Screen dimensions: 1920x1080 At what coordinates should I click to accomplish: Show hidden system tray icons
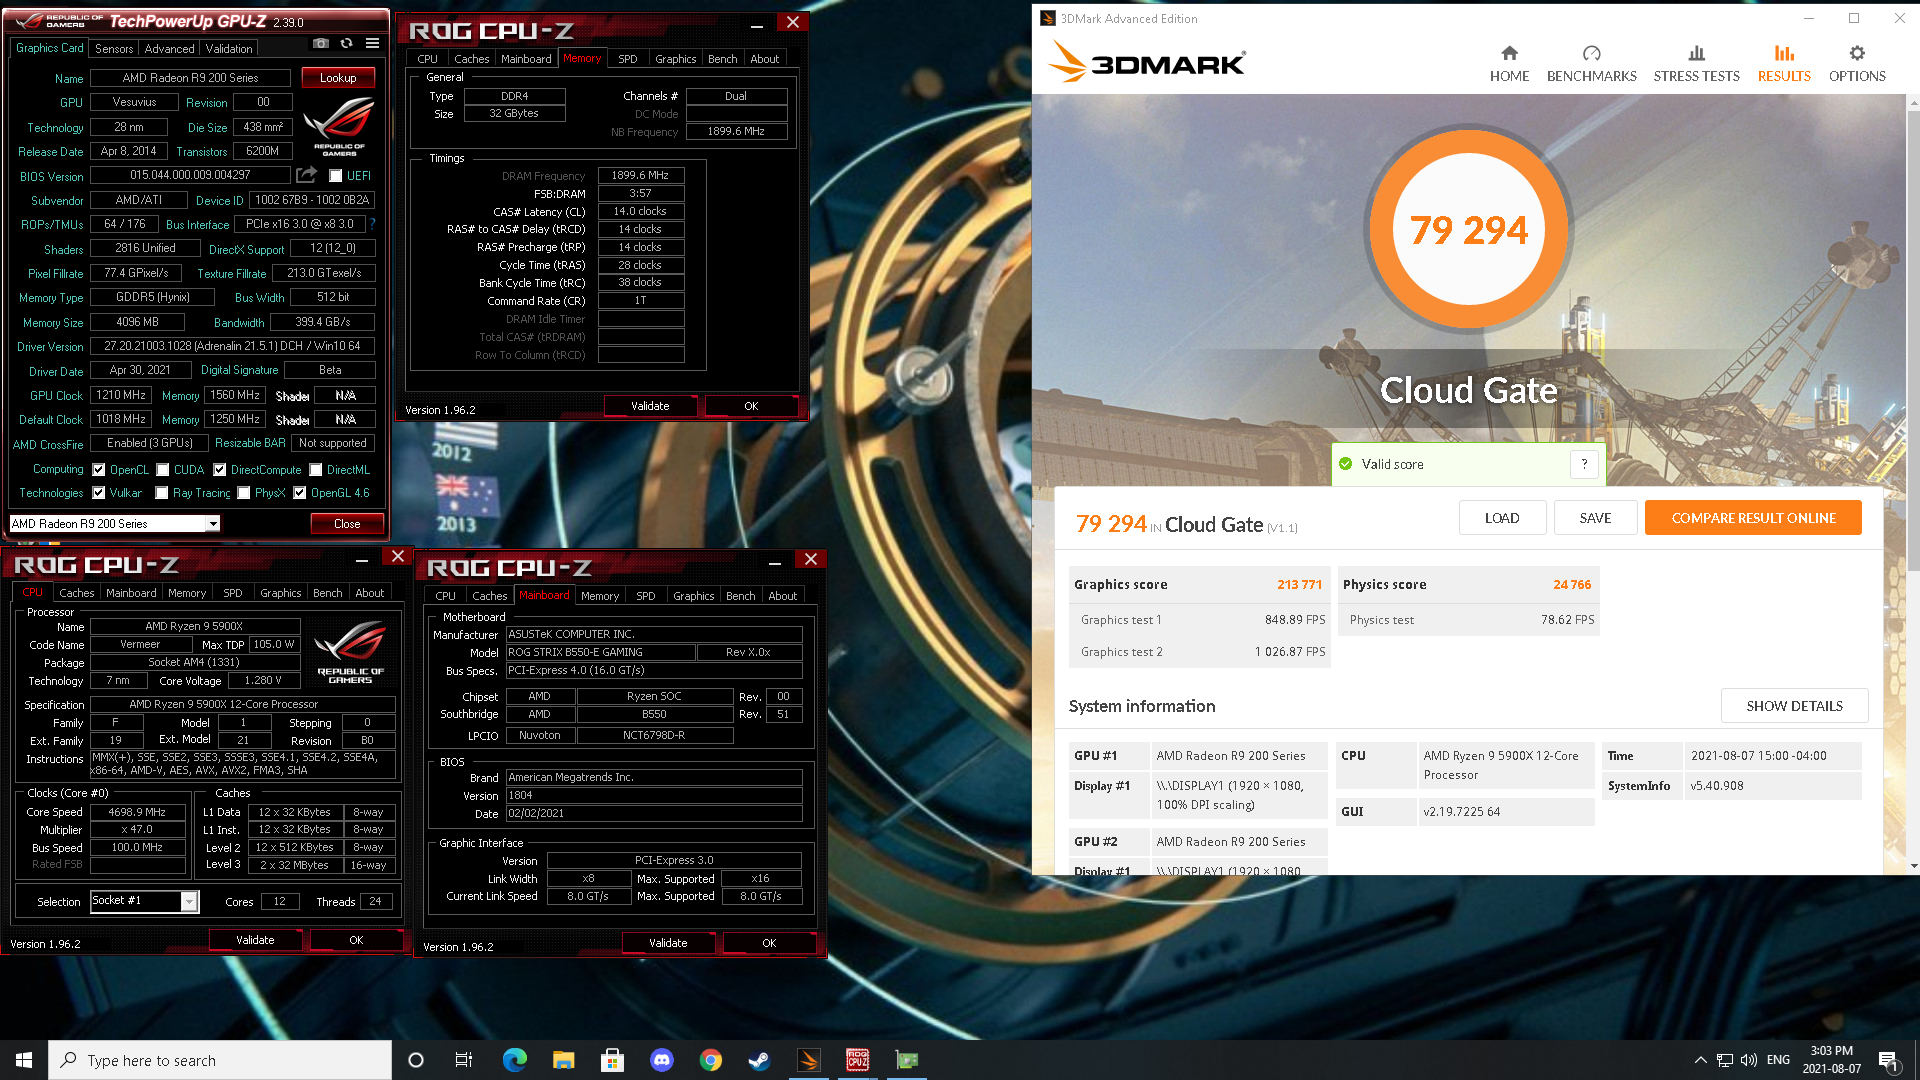(x=1700, y=1060)
